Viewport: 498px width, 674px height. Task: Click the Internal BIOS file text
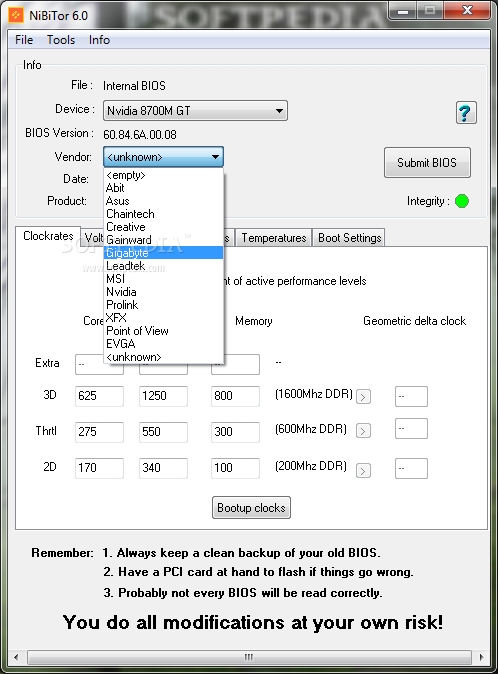click(134, 86)
